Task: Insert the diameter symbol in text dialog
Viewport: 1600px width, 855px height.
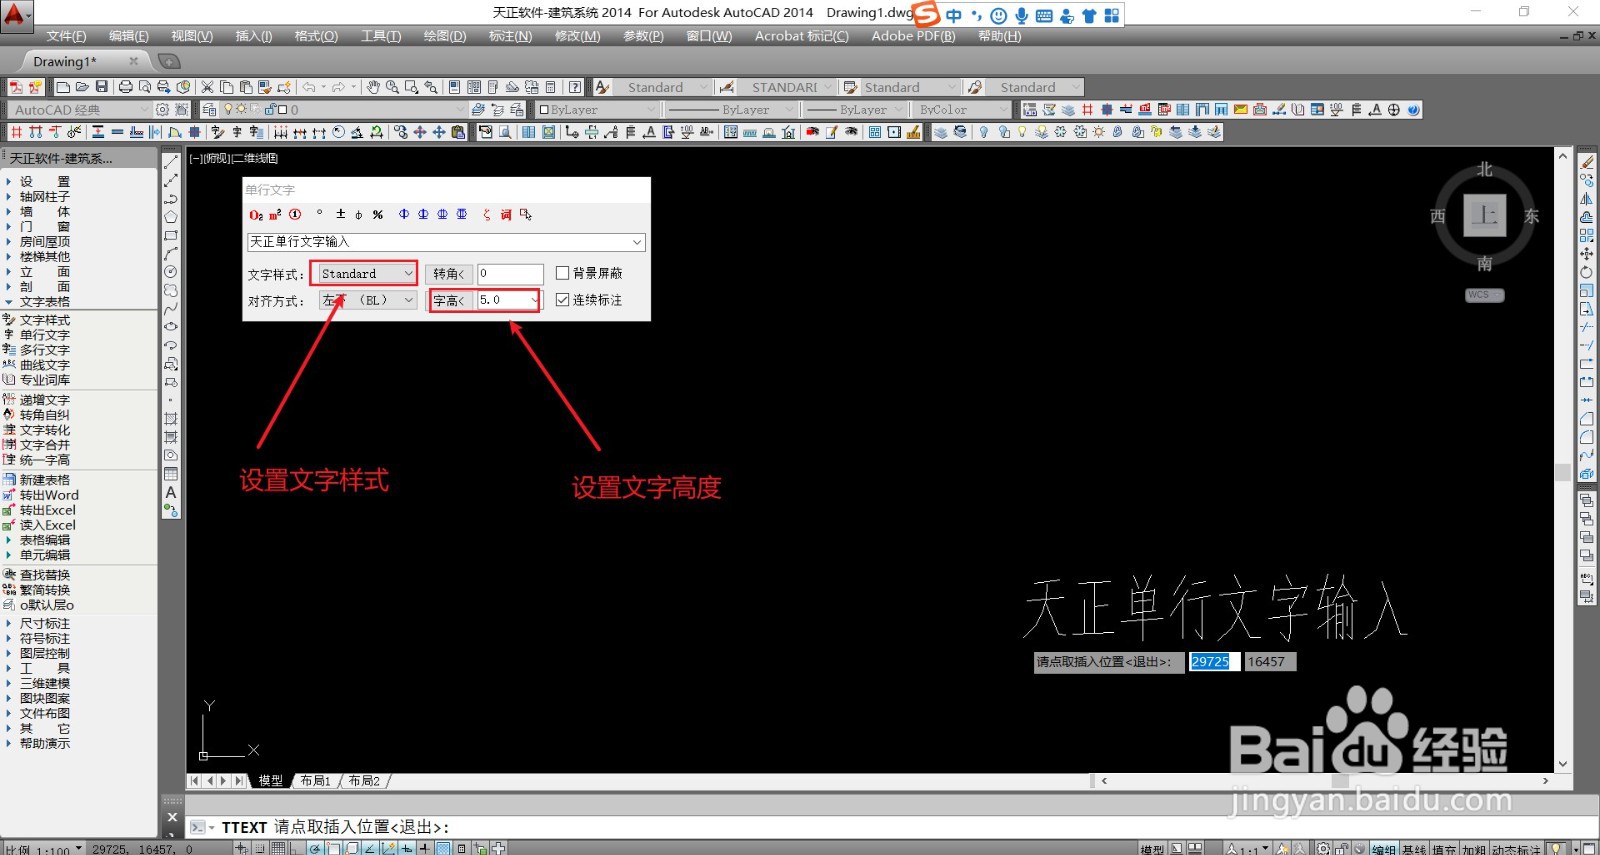Action: coord(359,214)
